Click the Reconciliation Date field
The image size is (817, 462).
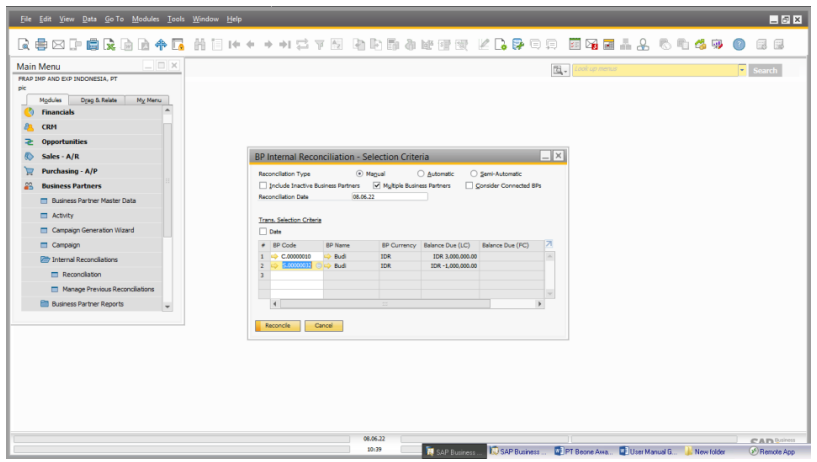[x=389, y=197]
